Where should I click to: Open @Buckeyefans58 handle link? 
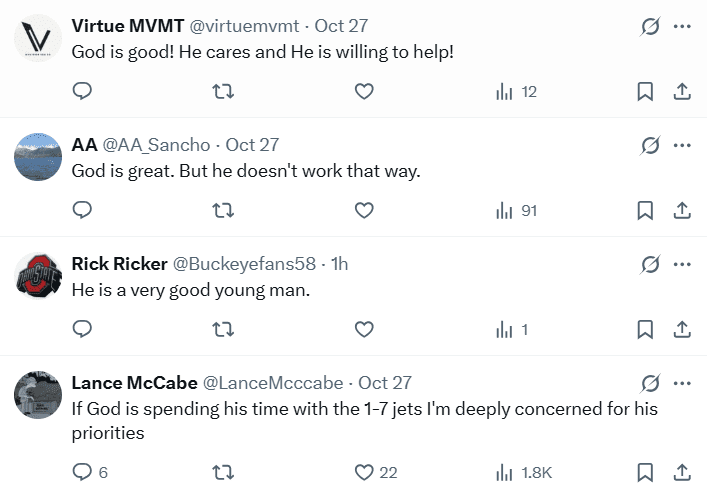[244, 264]
